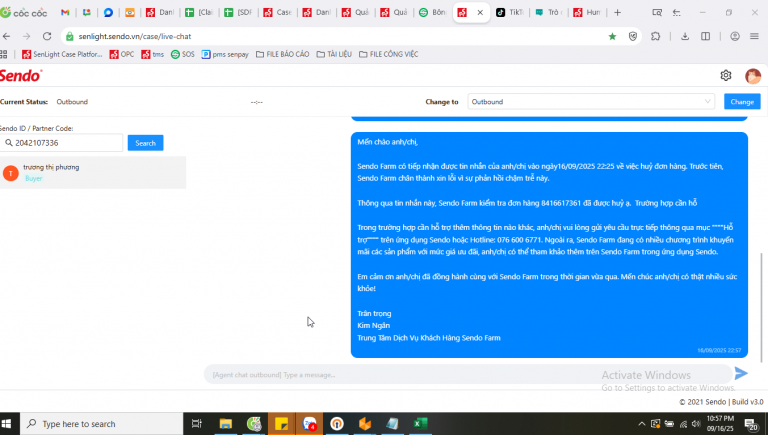The image size is (768, 435).
Task: Open the tms bookmark
Action: point(153,54)
